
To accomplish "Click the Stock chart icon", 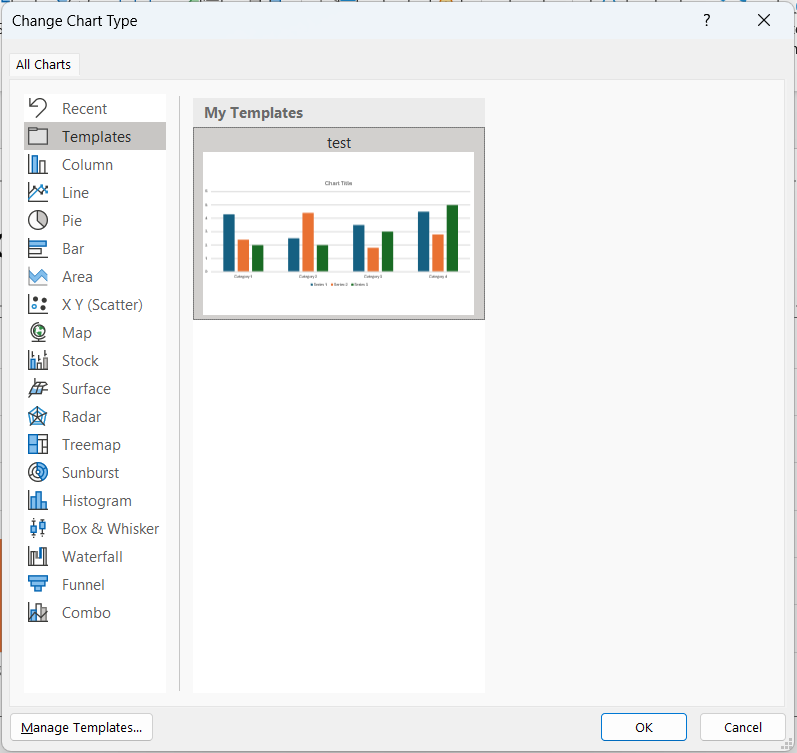I will 38,360.
